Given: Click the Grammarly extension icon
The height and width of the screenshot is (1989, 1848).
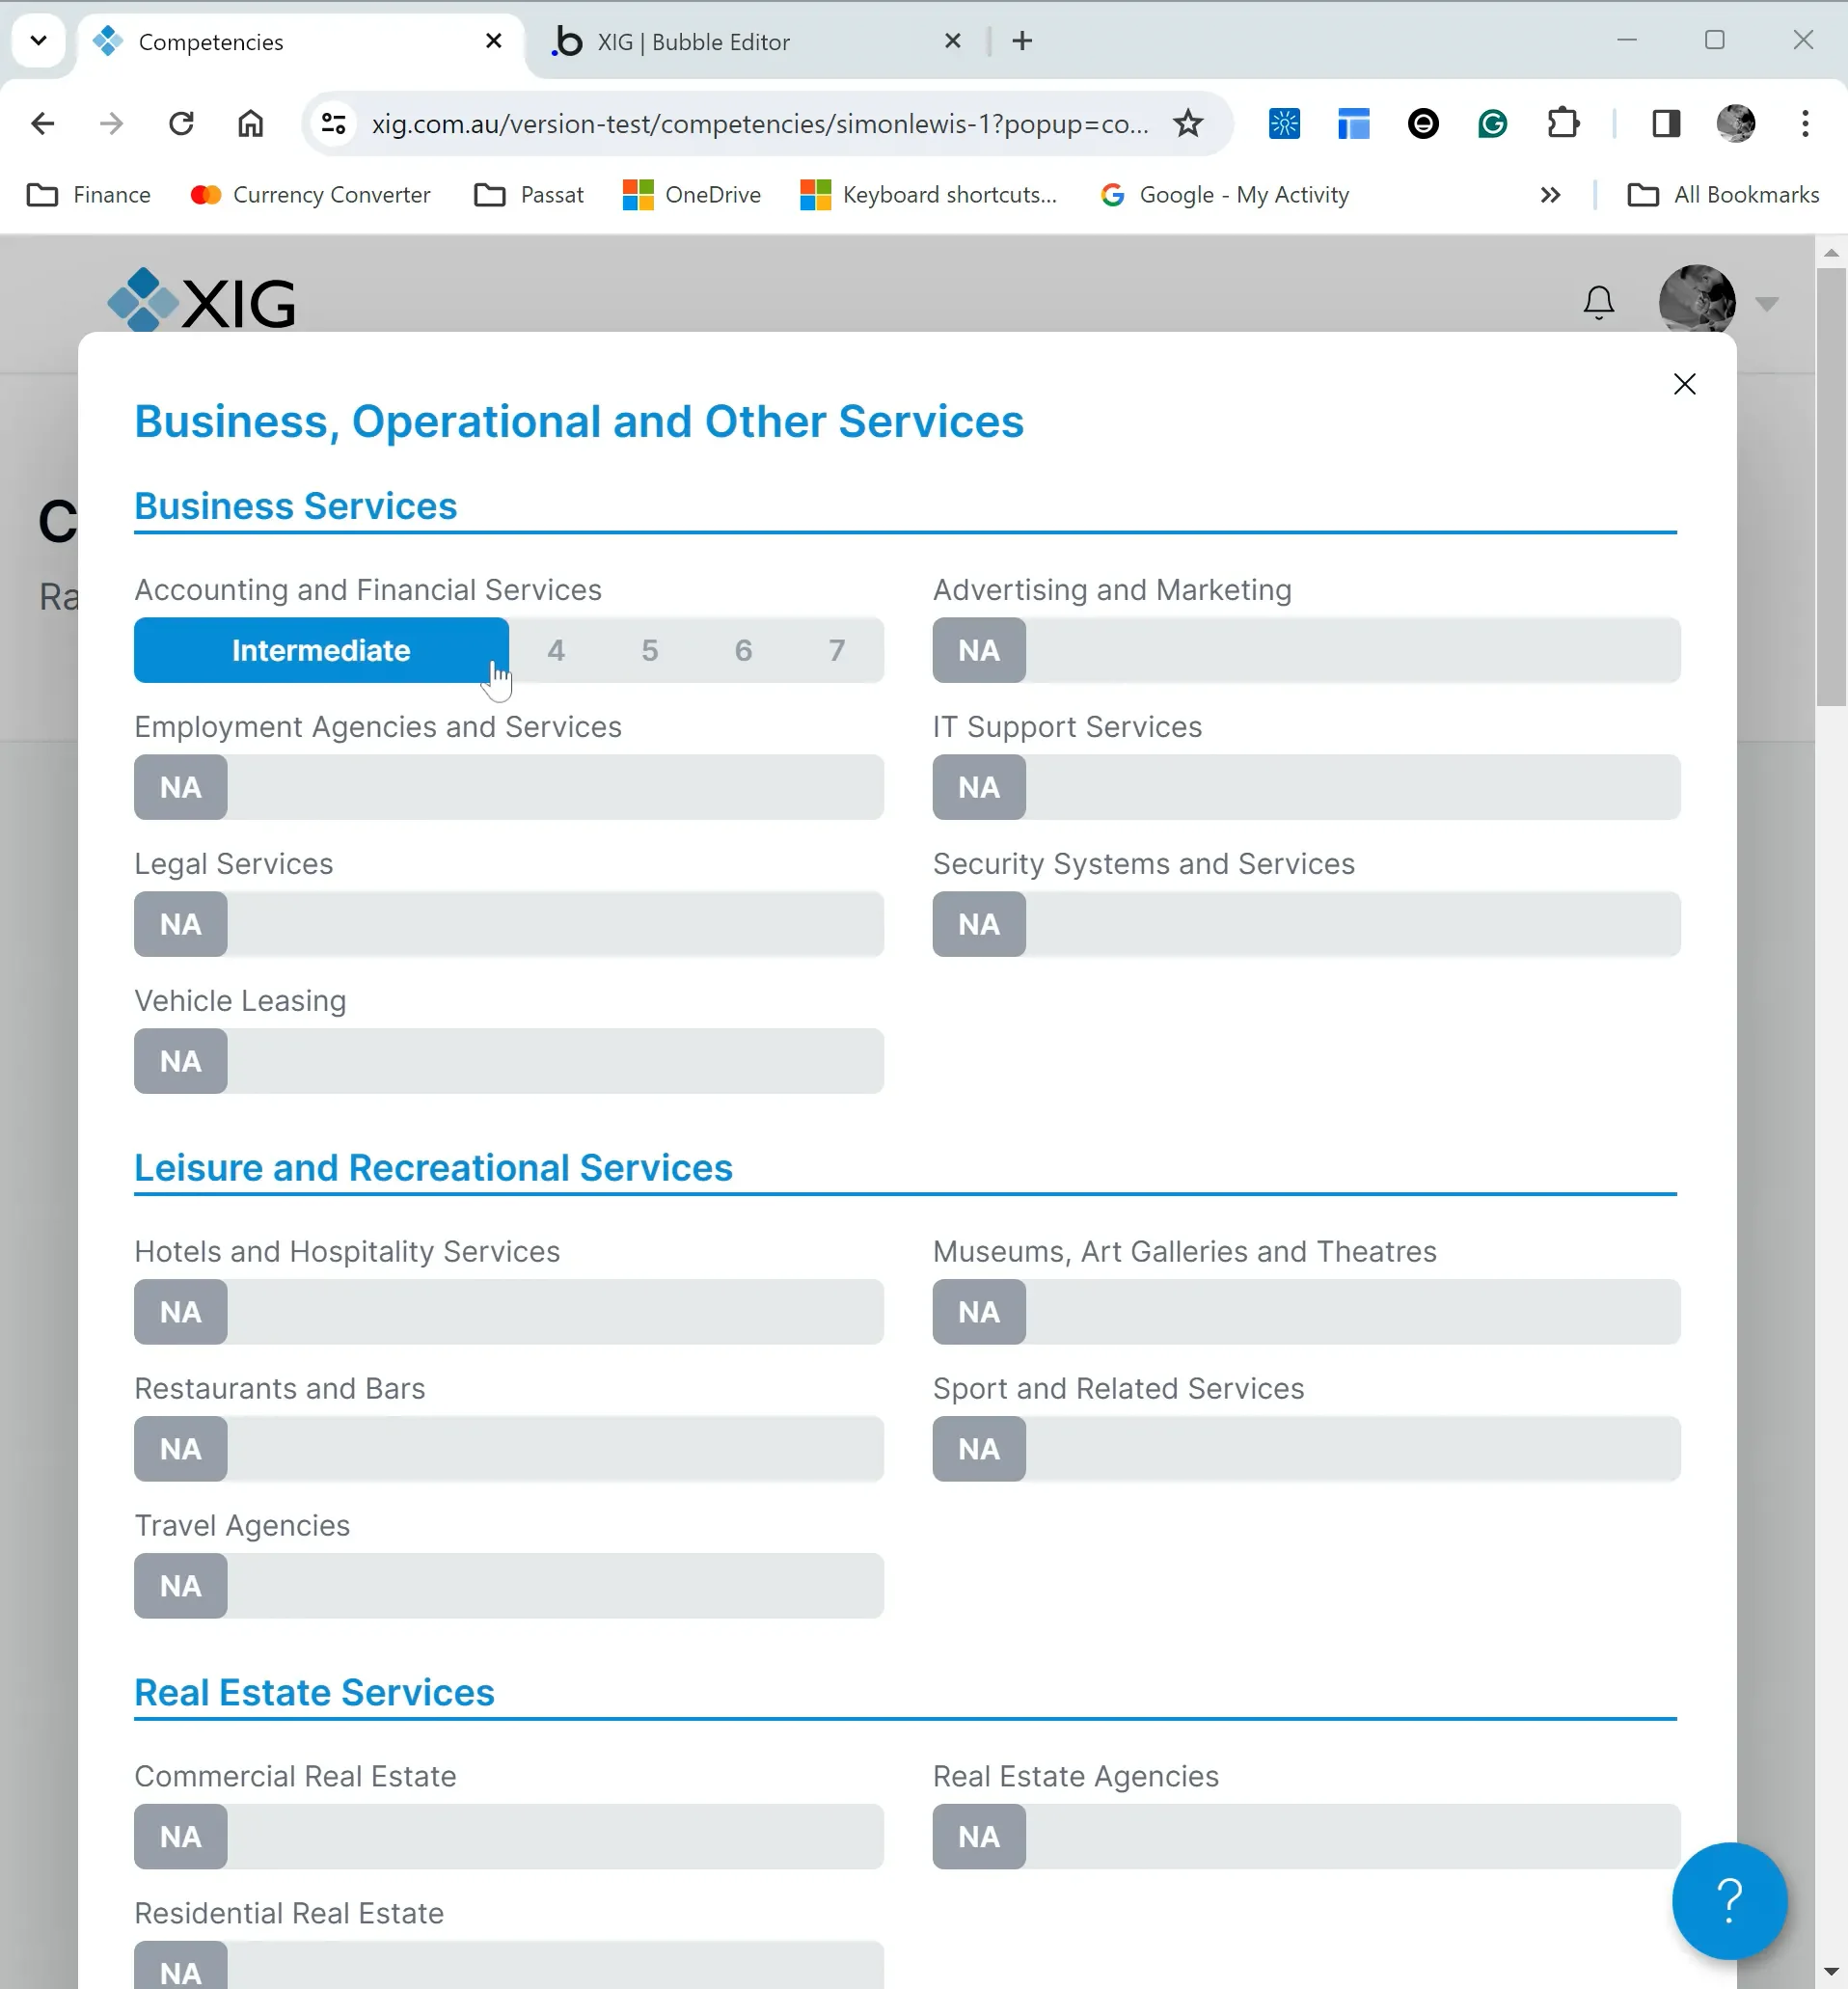Looking at the screenshot, I should (1492, 123).
